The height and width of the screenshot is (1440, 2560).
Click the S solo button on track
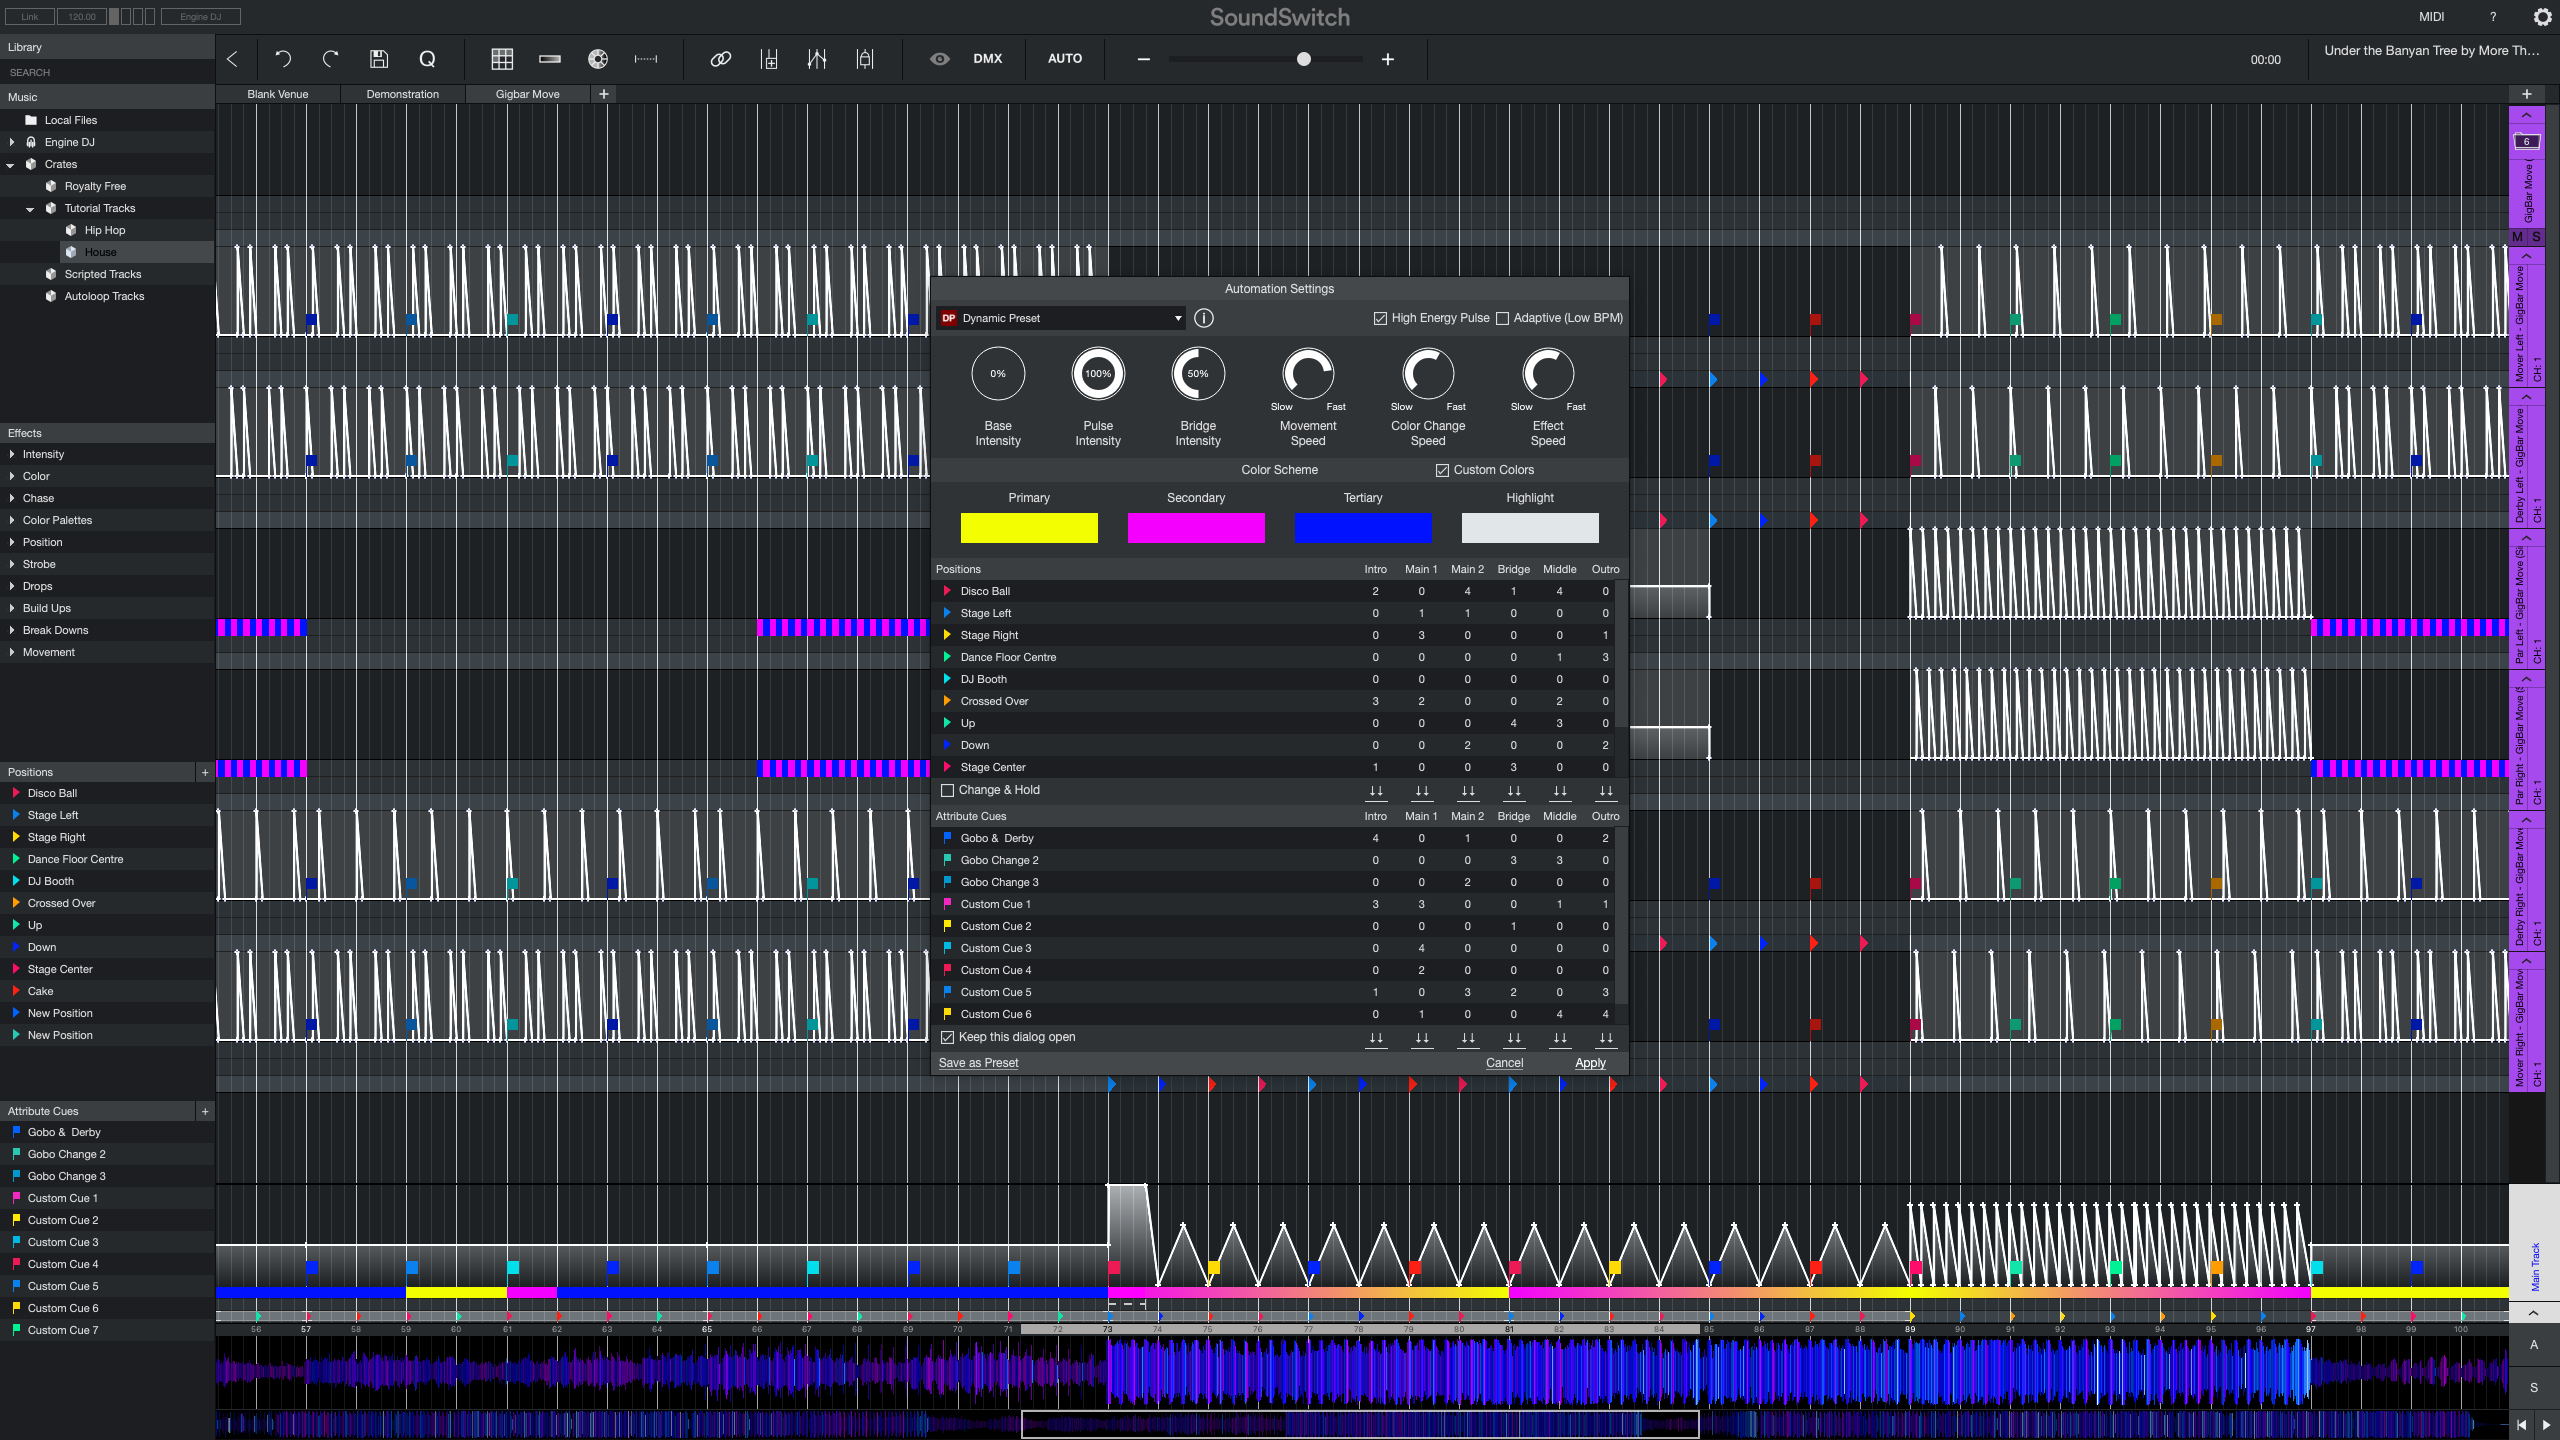pyautogui.click(x=2536, y=237)
